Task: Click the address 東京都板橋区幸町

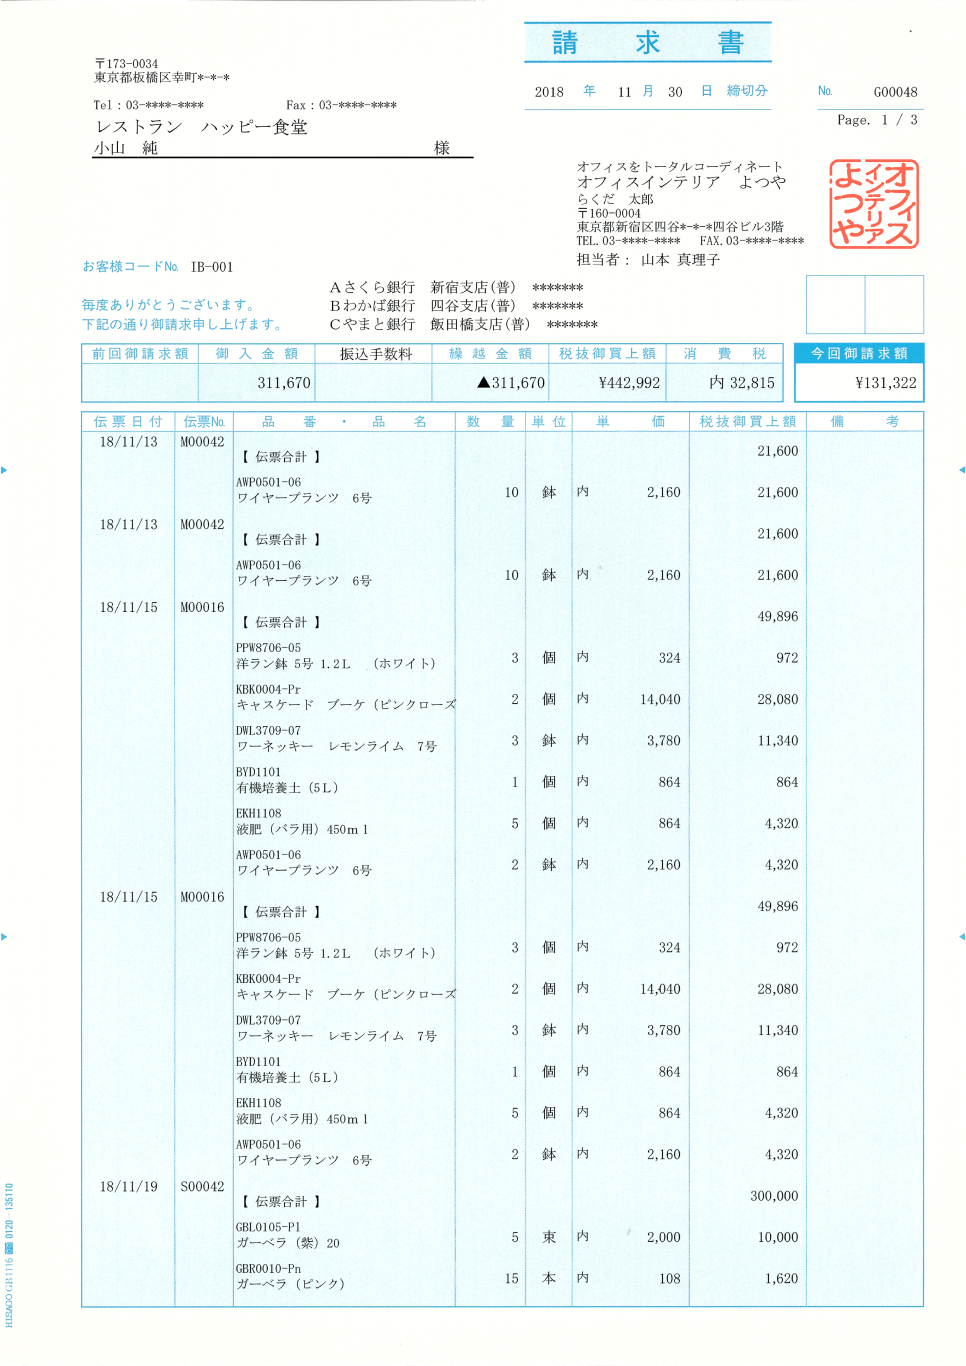Action: pos(162,78)
